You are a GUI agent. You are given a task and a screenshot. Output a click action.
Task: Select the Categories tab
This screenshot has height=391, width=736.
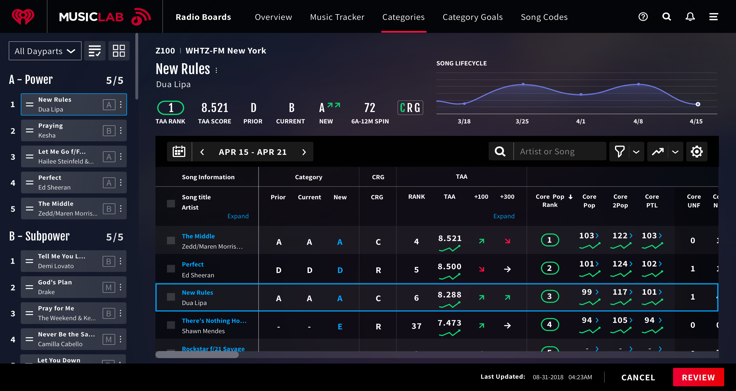(403, 17)
